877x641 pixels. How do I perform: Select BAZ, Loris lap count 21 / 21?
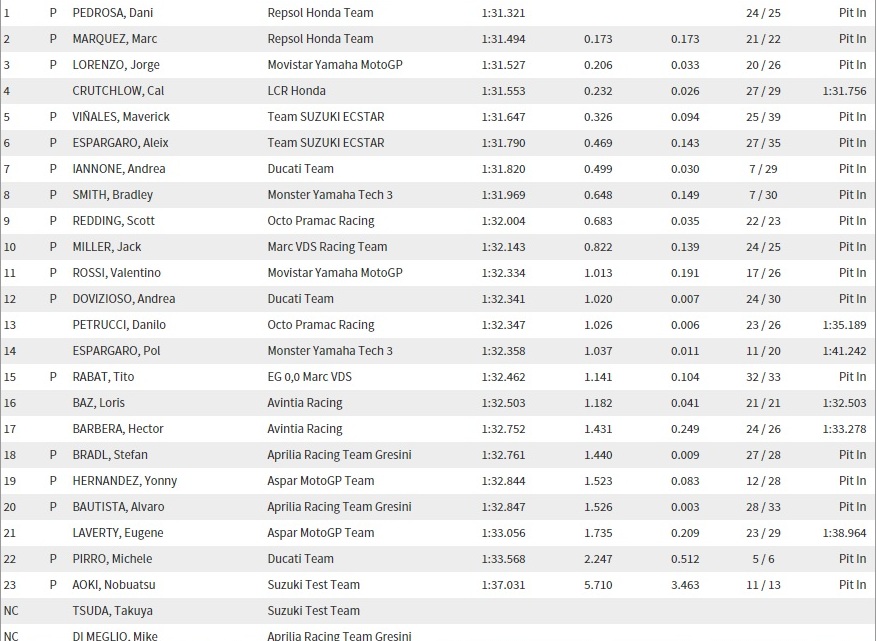(763, 403)
